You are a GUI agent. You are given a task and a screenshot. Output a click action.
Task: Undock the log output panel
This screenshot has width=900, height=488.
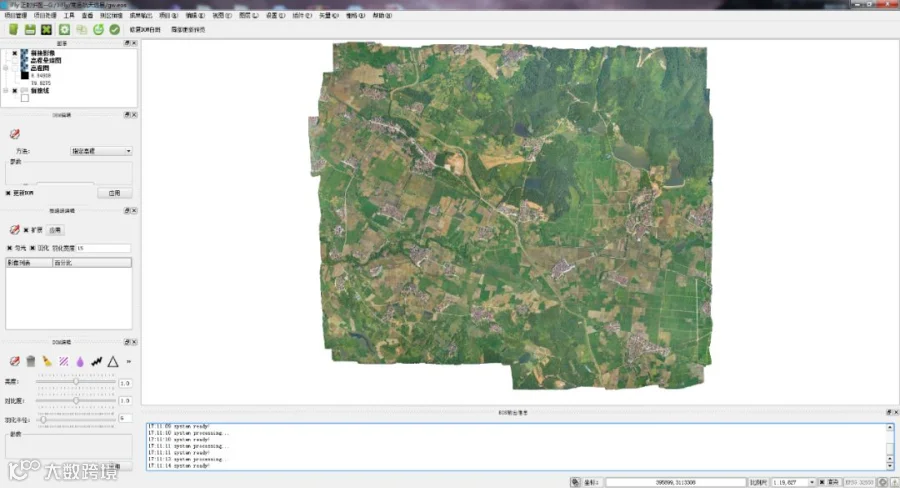[x=889, y=412]
